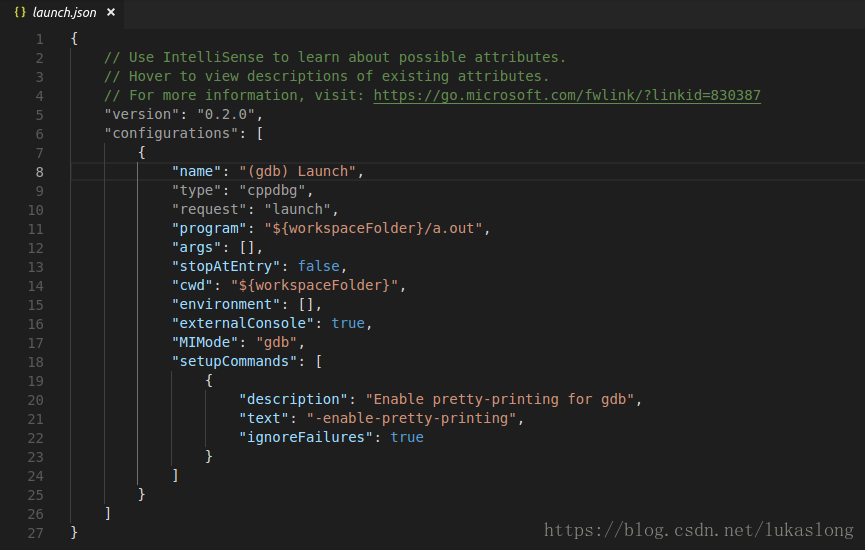865x550 pixels.
Task: Click line number 8 in the gutter
Action: (40, 172)
